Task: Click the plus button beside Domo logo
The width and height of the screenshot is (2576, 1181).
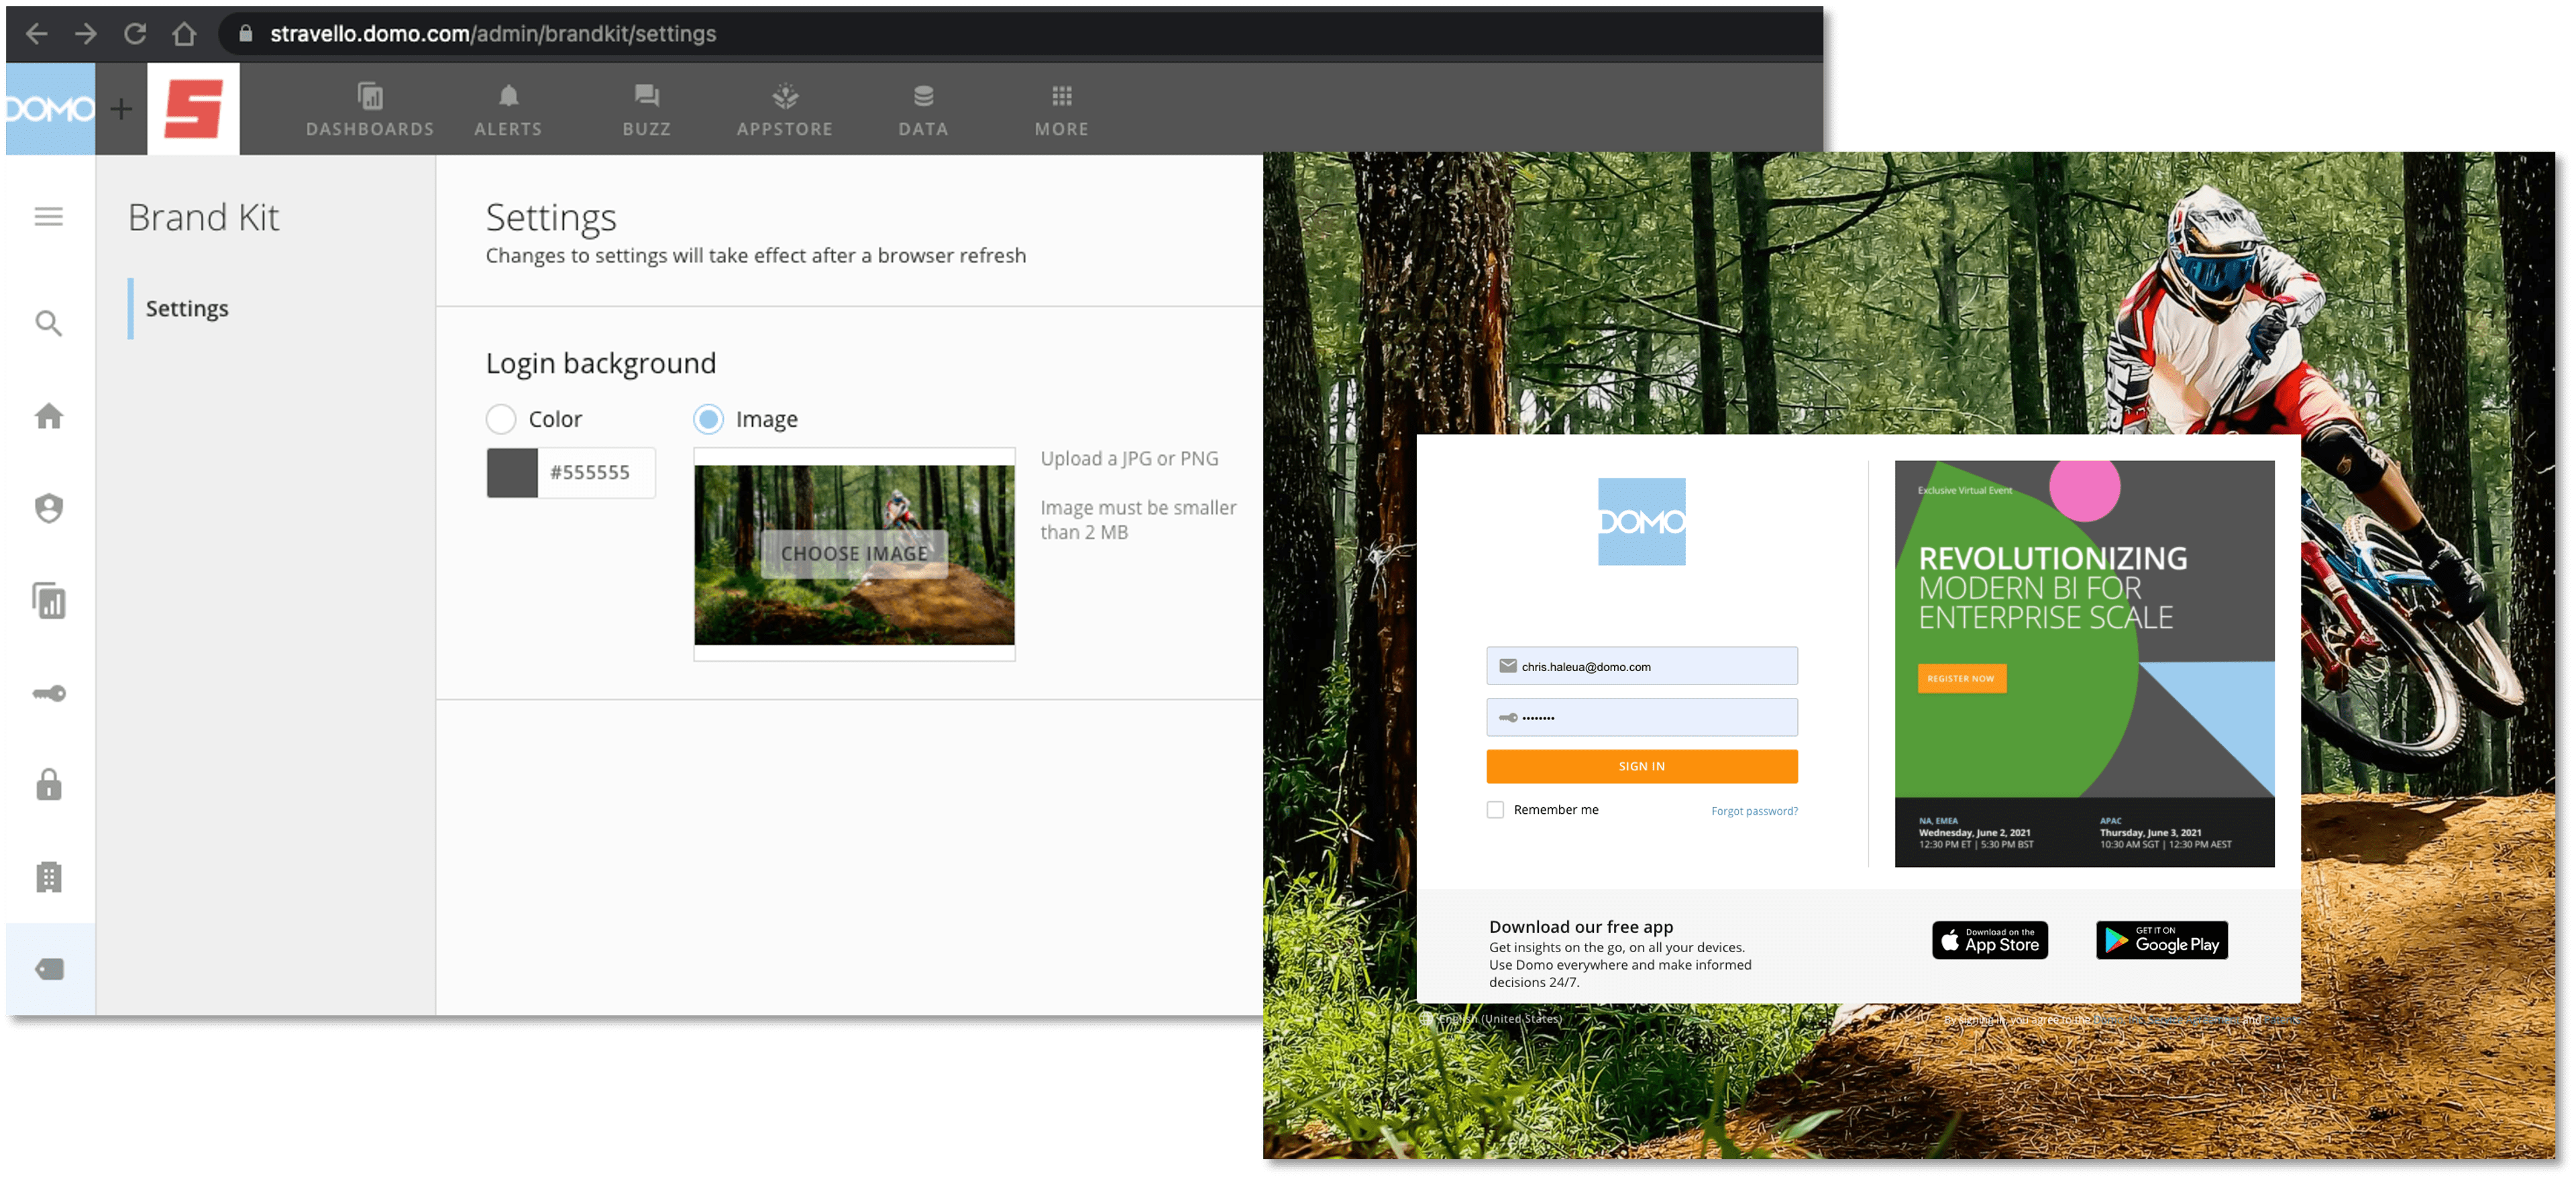Action: point(121,108)
